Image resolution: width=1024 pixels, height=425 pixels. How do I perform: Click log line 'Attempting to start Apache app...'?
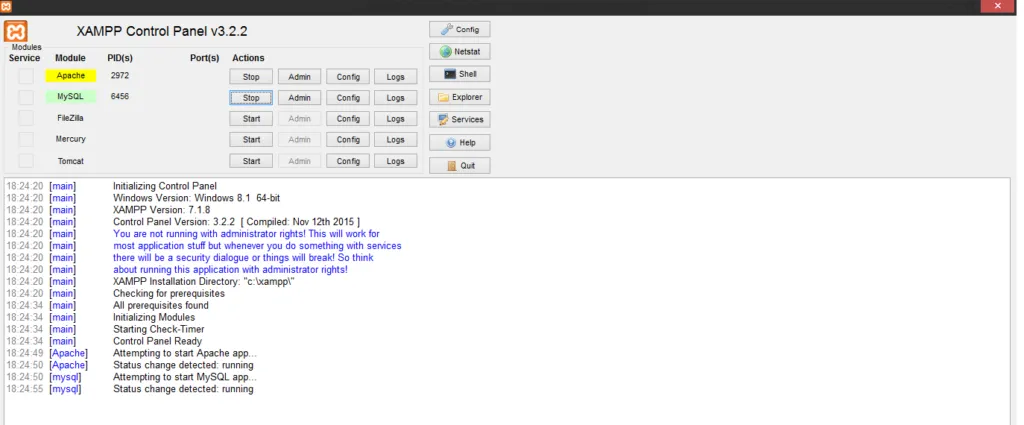pos(185,353)
